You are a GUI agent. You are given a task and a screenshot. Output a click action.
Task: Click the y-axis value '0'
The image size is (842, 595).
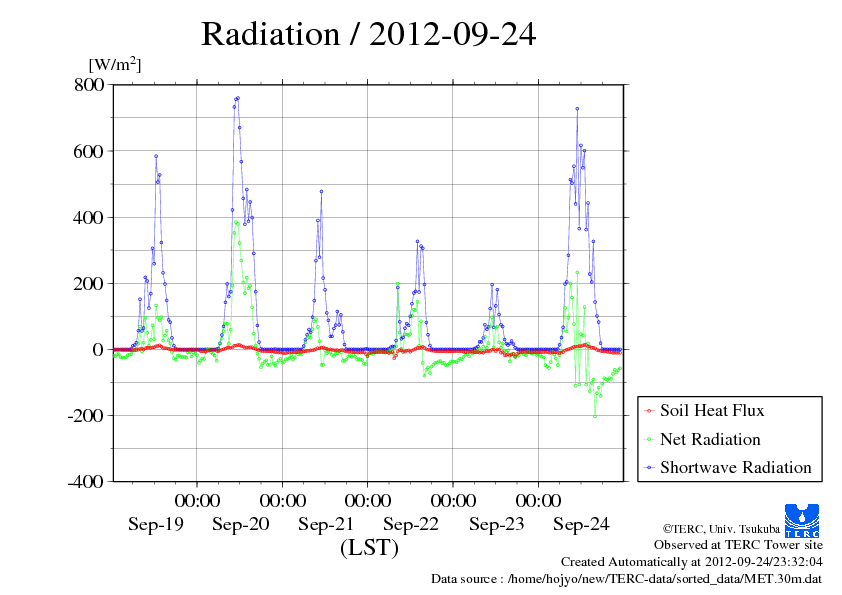pyautogui.click(x=98, y=350)
